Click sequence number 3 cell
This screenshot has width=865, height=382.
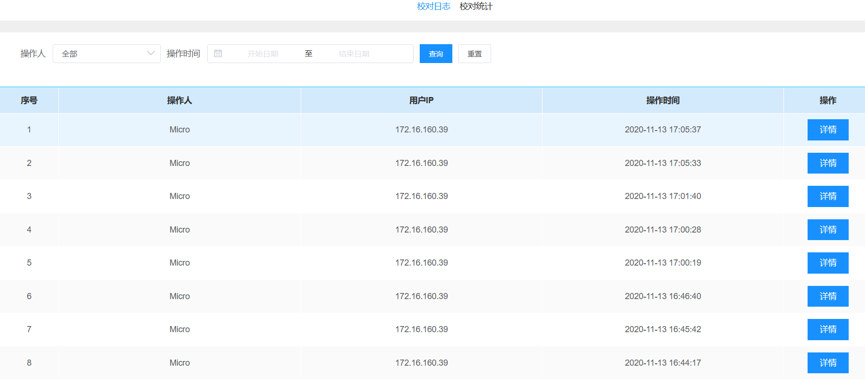29,196
